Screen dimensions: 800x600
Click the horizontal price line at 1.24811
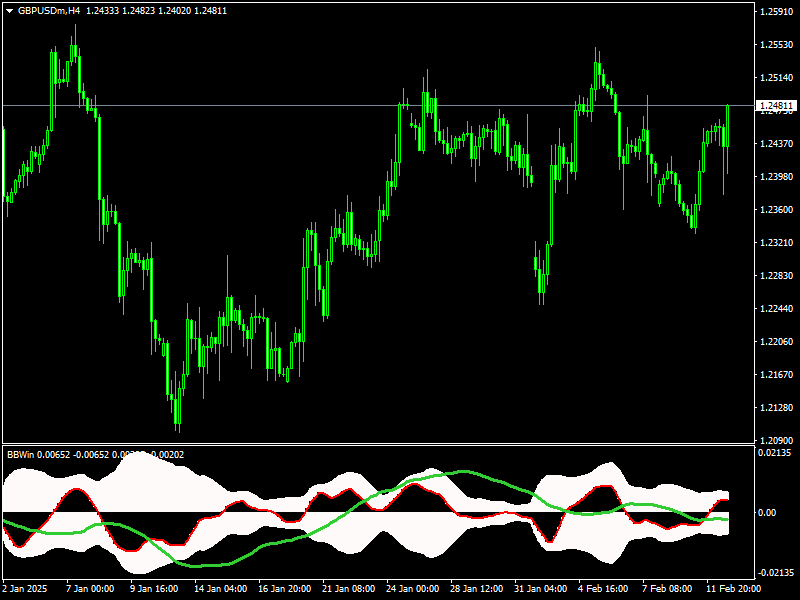(x=400, y=103)
